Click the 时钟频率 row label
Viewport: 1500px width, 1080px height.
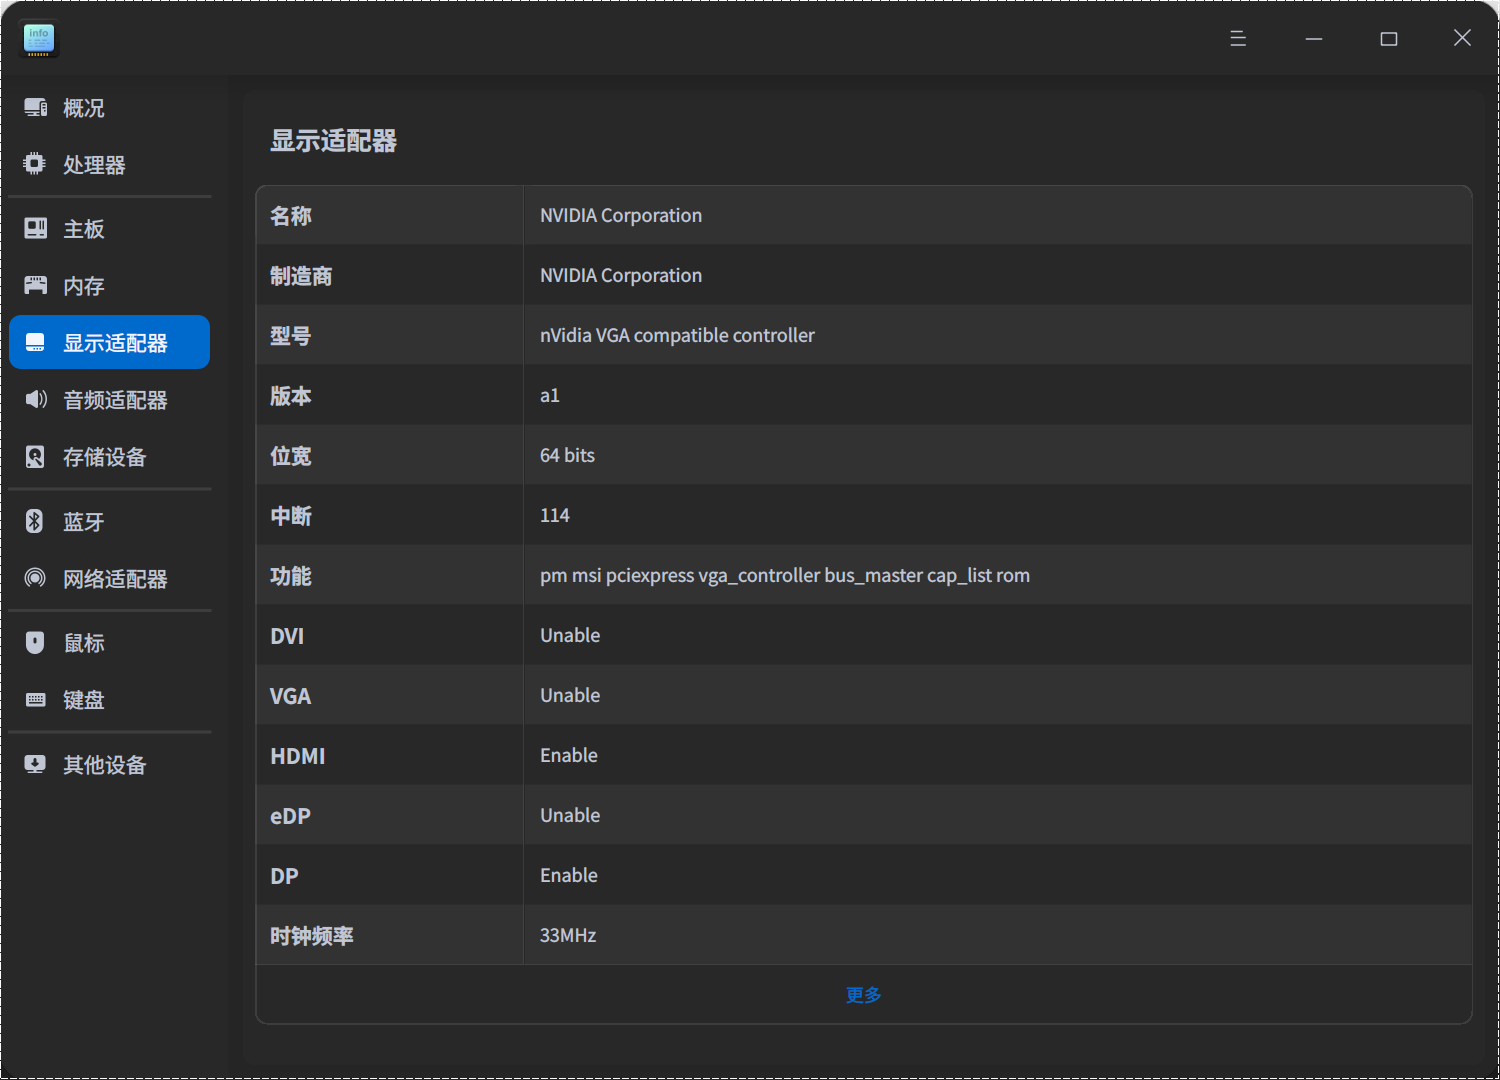[x=312, y=936]
